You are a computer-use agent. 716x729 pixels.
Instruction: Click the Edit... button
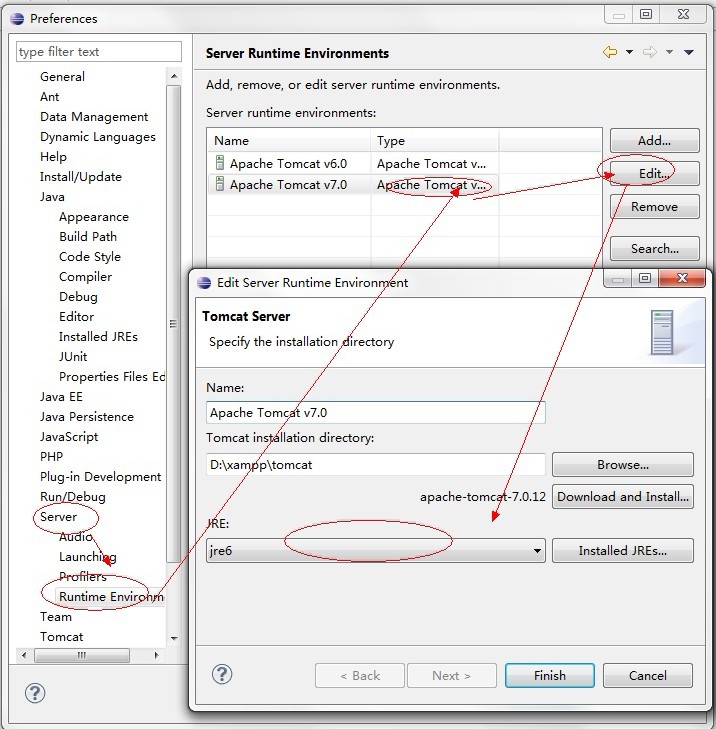coord(654,173)
